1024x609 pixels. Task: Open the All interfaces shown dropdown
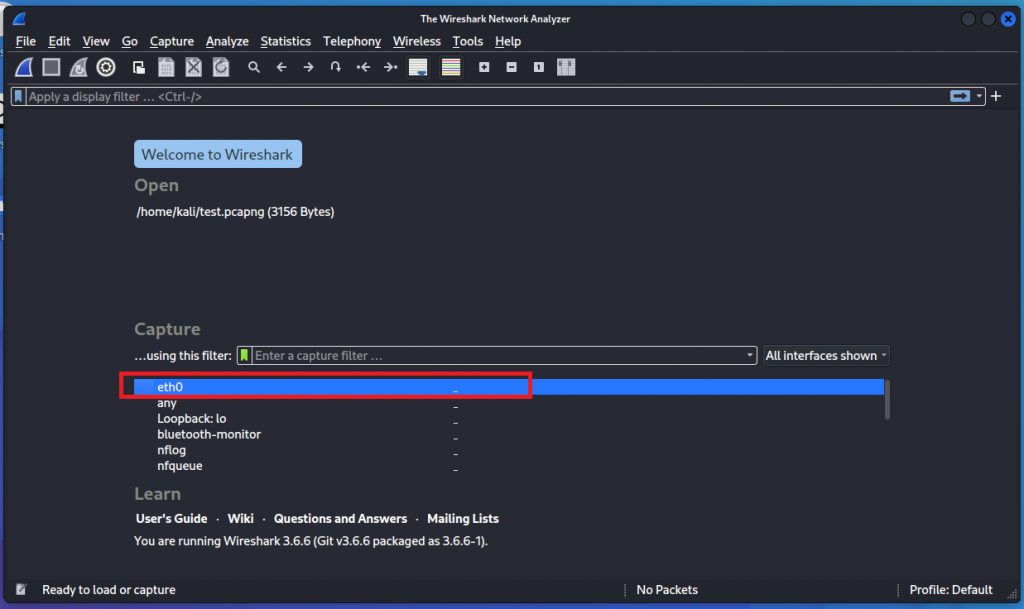(825, 356)
